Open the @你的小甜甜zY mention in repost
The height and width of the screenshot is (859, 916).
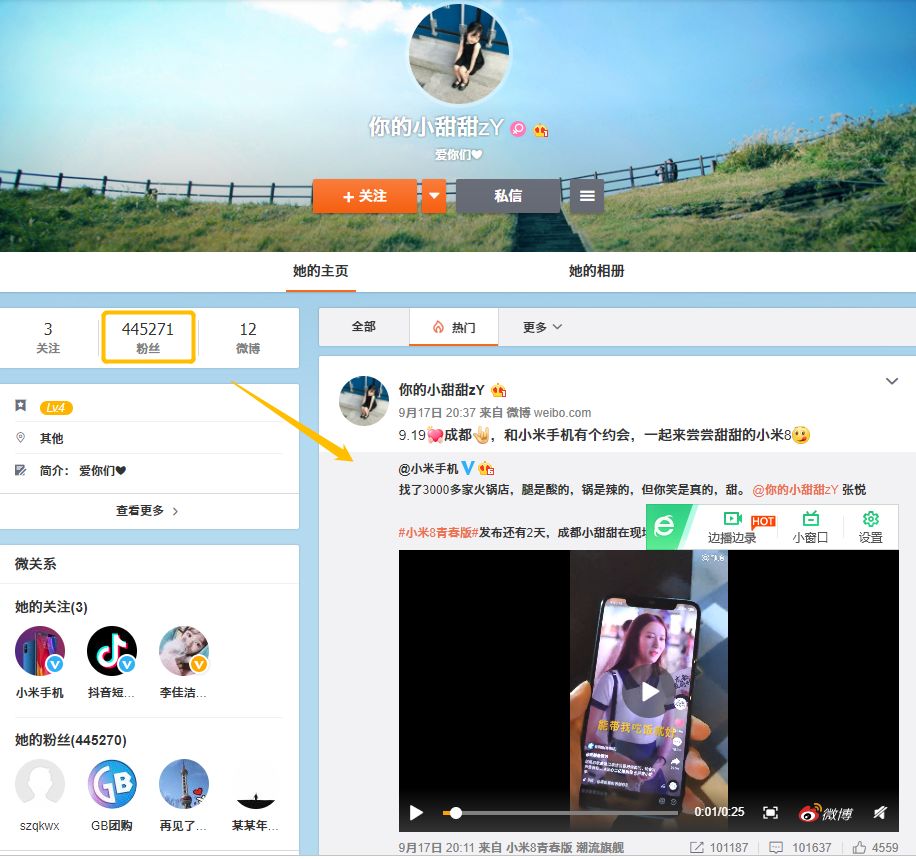coord(795,490)
